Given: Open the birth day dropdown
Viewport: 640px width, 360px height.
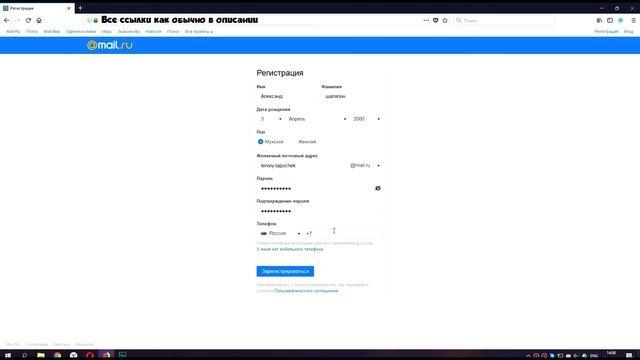Looking at the screenshot, I should click(271, 119).
